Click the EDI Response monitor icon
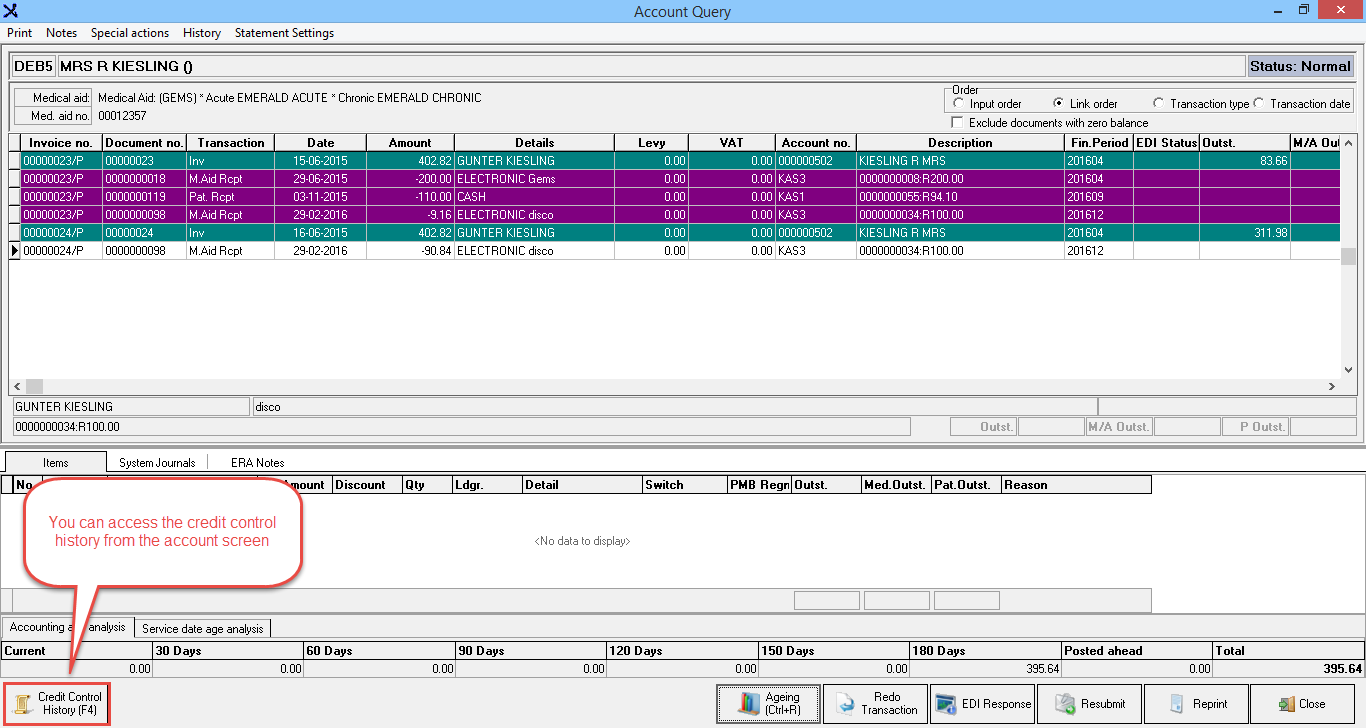The image size is (1366, 728). point(945,703)
